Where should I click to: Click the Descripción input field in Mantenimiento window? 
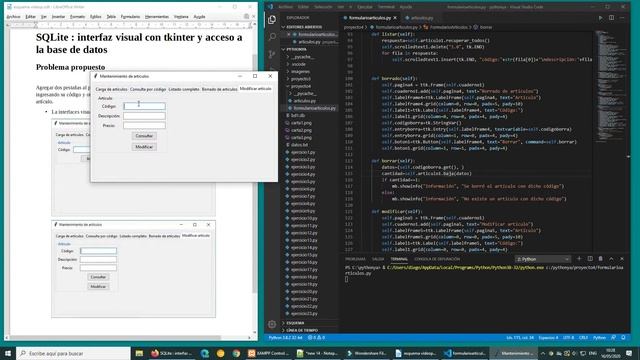144,116
